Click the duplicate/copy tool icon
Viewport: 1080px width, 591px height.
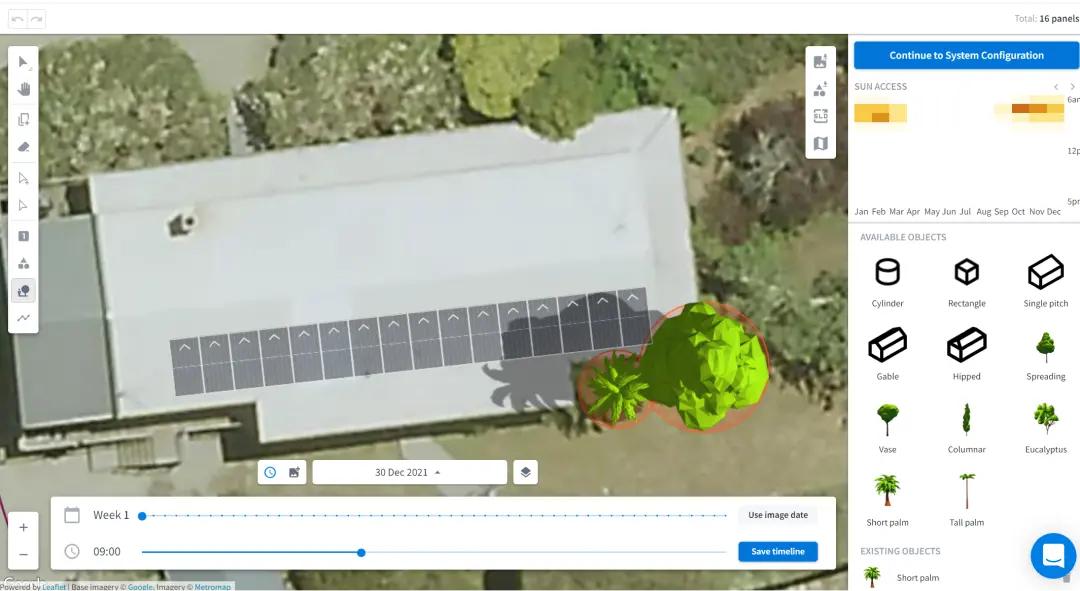coord(23,119)
